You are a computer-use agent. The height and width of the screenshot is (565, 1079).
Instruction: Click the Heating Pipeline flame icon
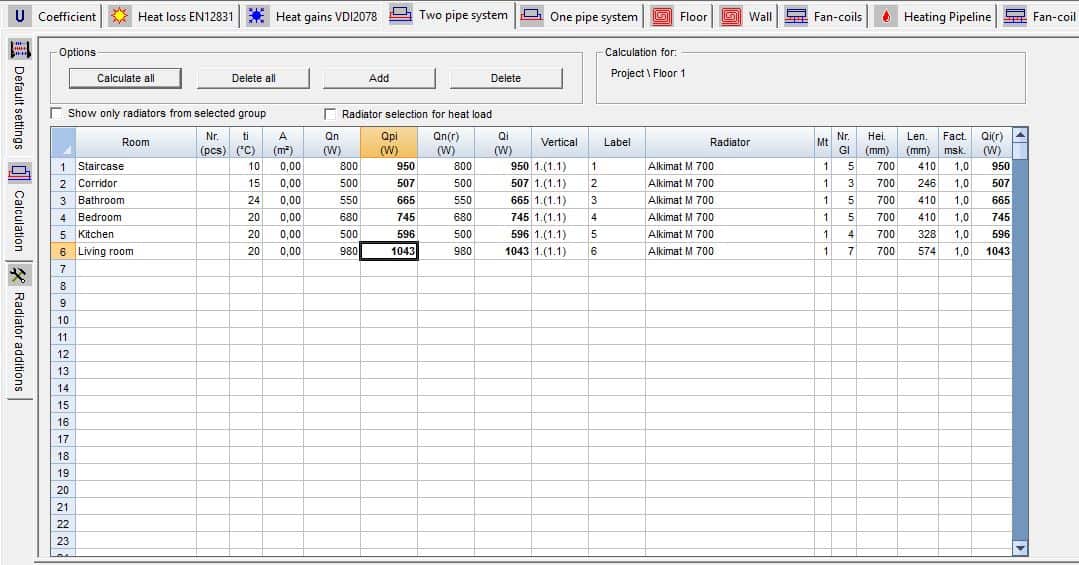tap(886, 16)
